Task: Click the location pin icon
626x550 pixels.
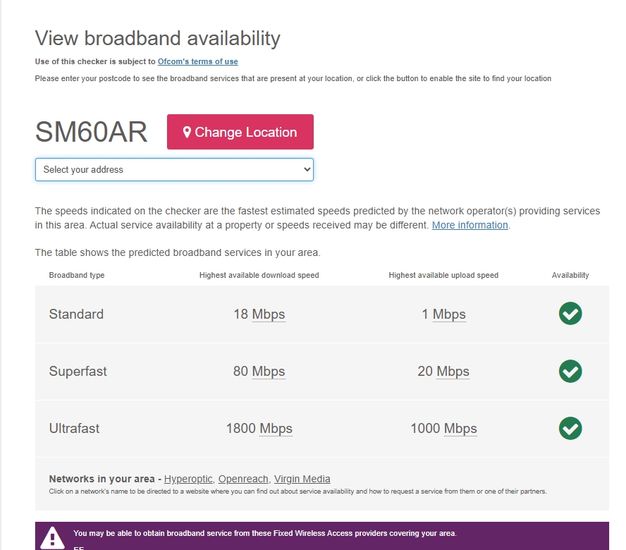Action: click(x=187, y=132)
